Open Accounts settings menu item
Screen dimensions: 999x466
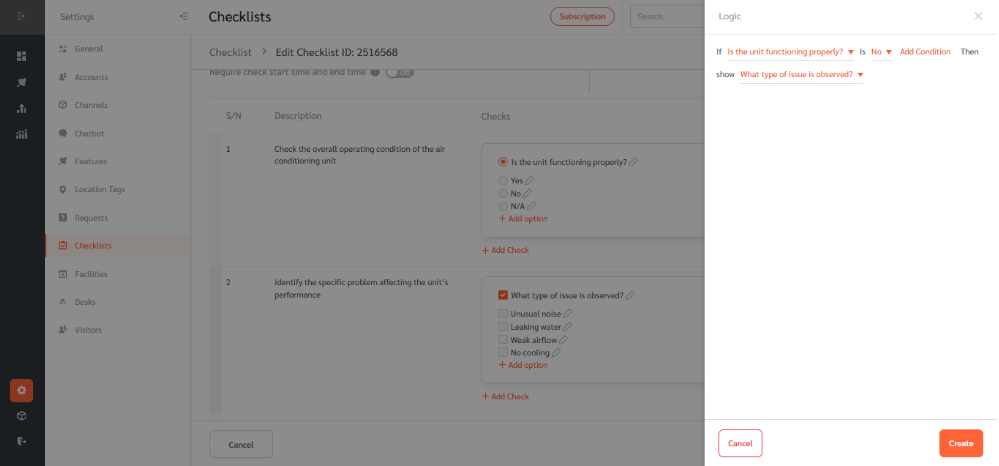118,77
